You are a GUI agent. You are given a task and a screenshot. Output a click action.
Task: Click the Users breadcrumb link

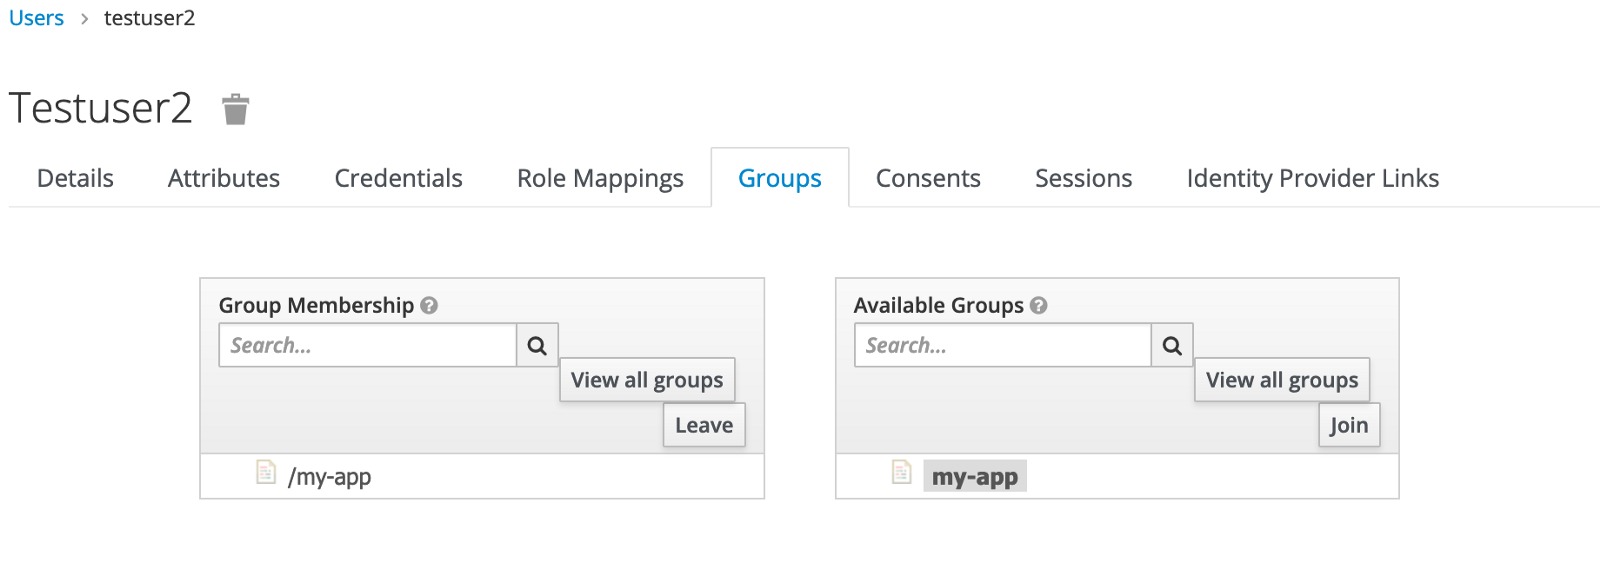pos(37,18)
